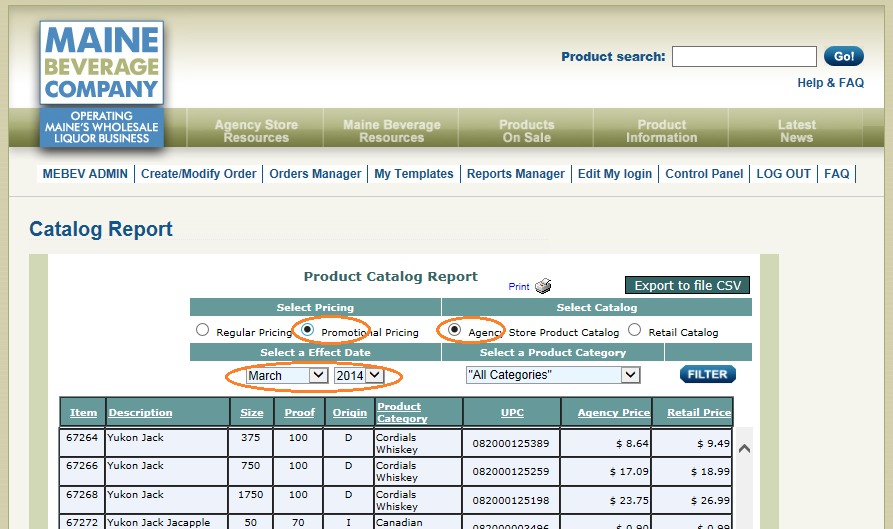Click item number 67266
The height and width of the screenshot is (529, 893).
click(x=82, y=465)
